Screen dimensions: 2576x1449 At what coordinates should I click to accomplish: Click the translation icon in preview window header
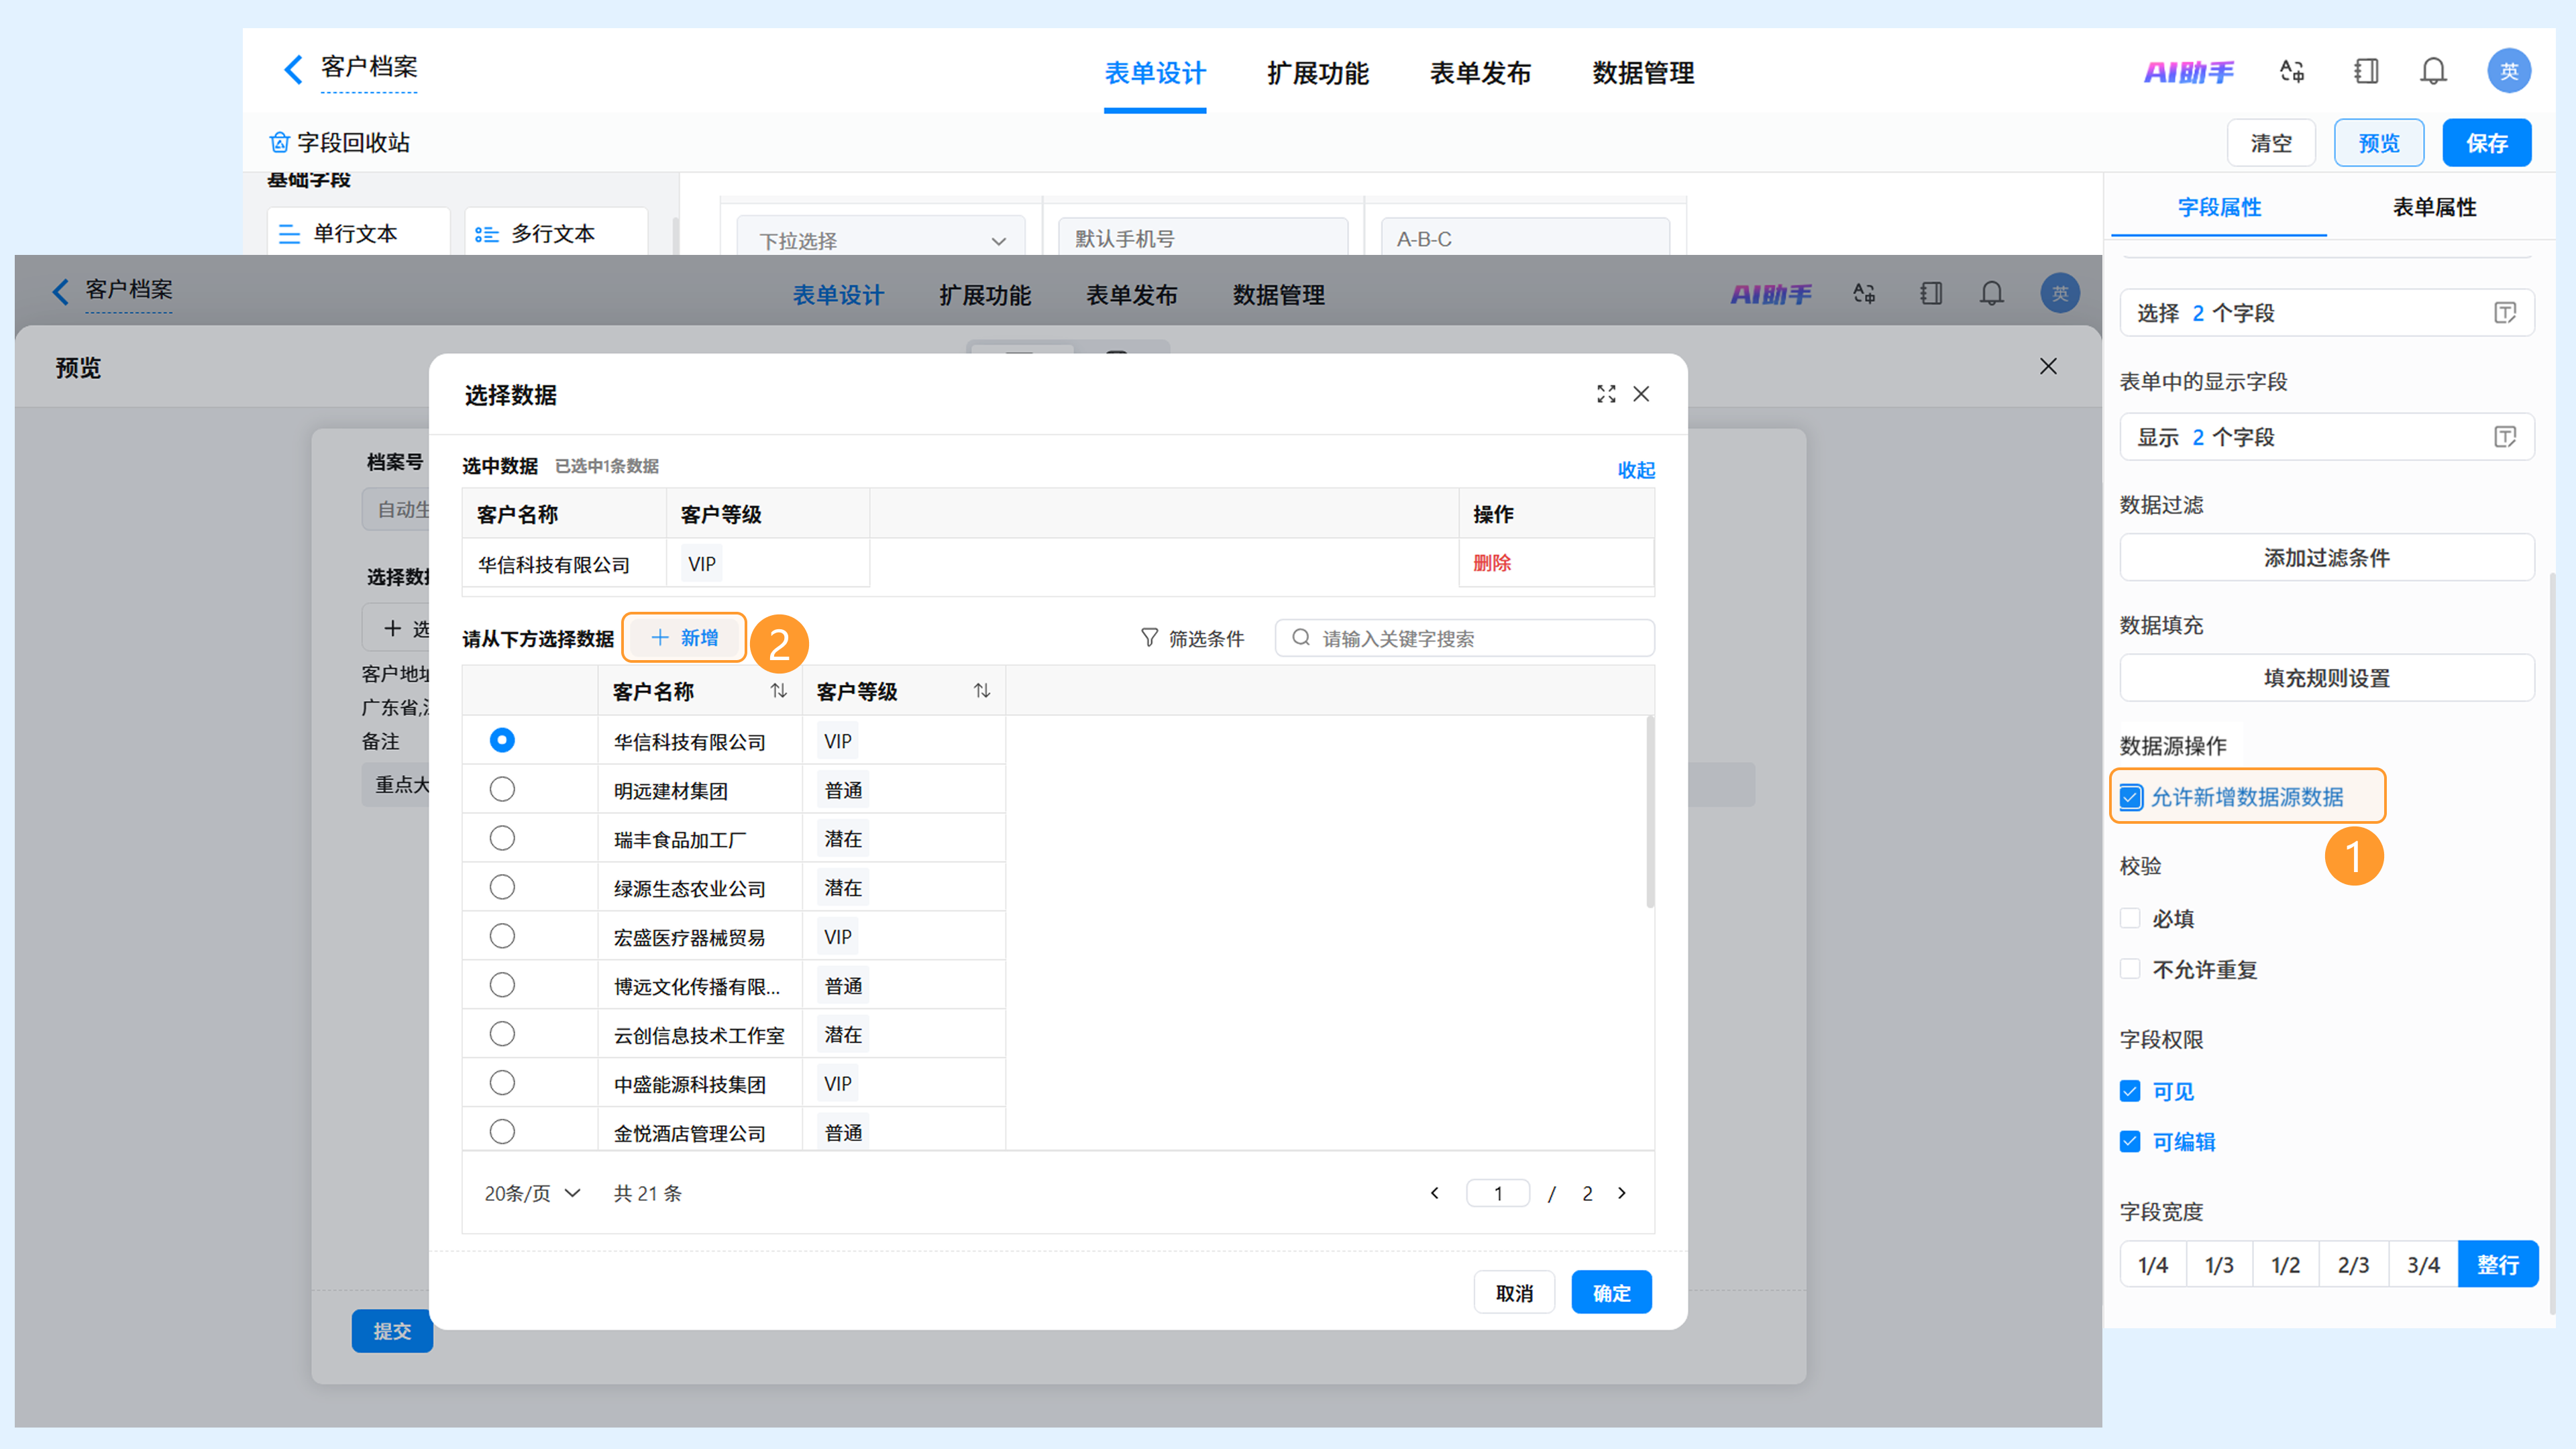(x=1864, y=294)
